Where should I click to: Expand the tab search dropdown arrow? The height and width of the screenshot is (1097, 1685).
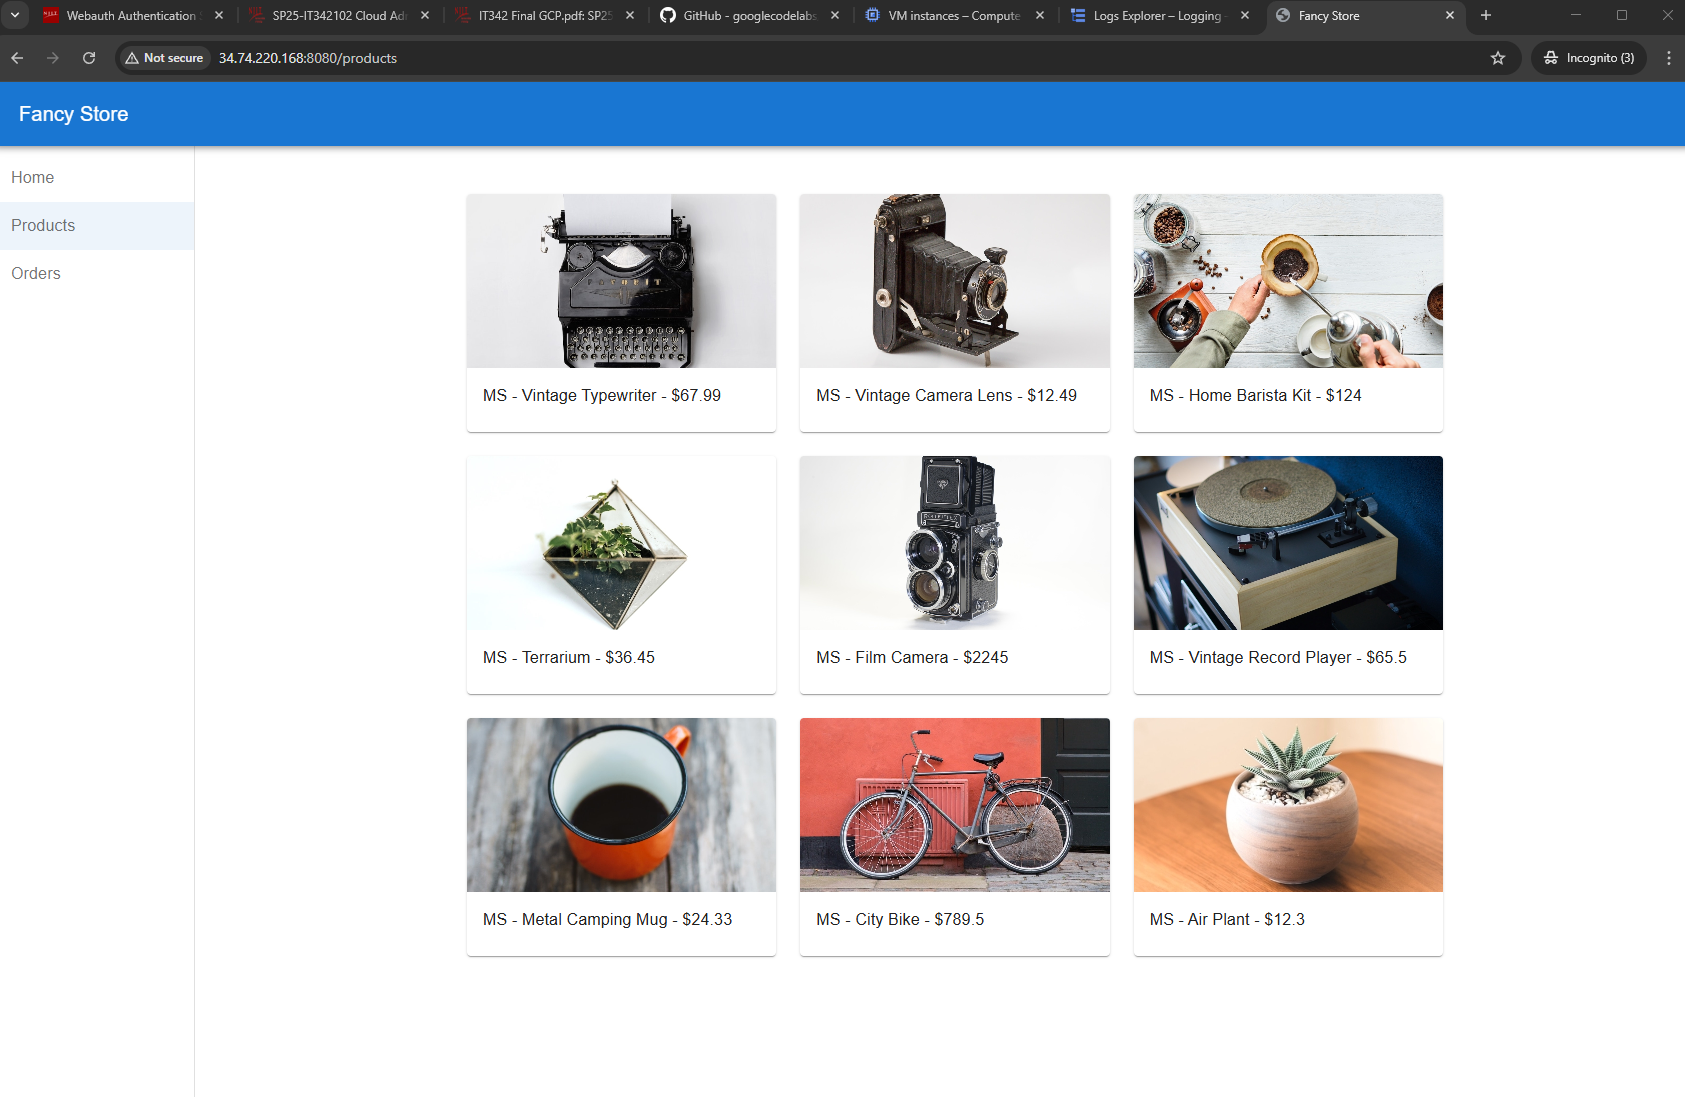15,15
